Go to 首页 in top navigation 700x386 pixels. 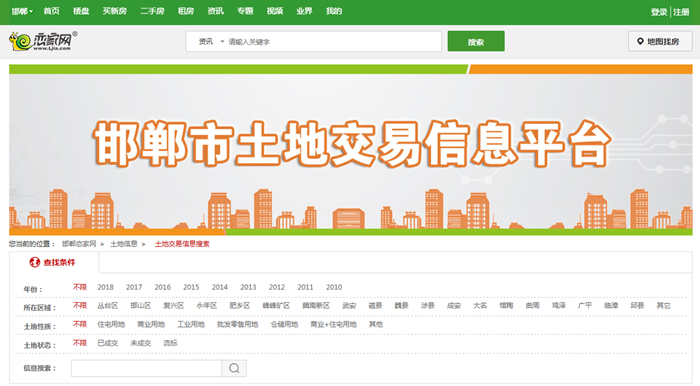click(51, 11)
